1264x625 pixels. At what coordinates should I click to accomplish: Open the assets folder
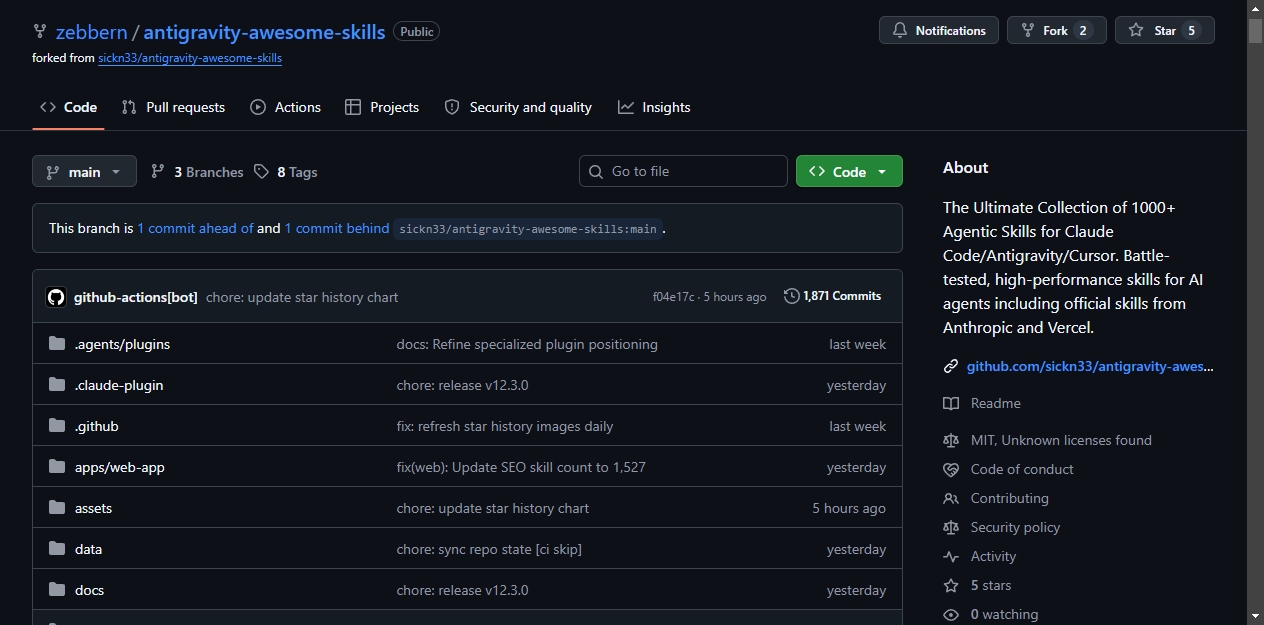(x=94, y=508)
